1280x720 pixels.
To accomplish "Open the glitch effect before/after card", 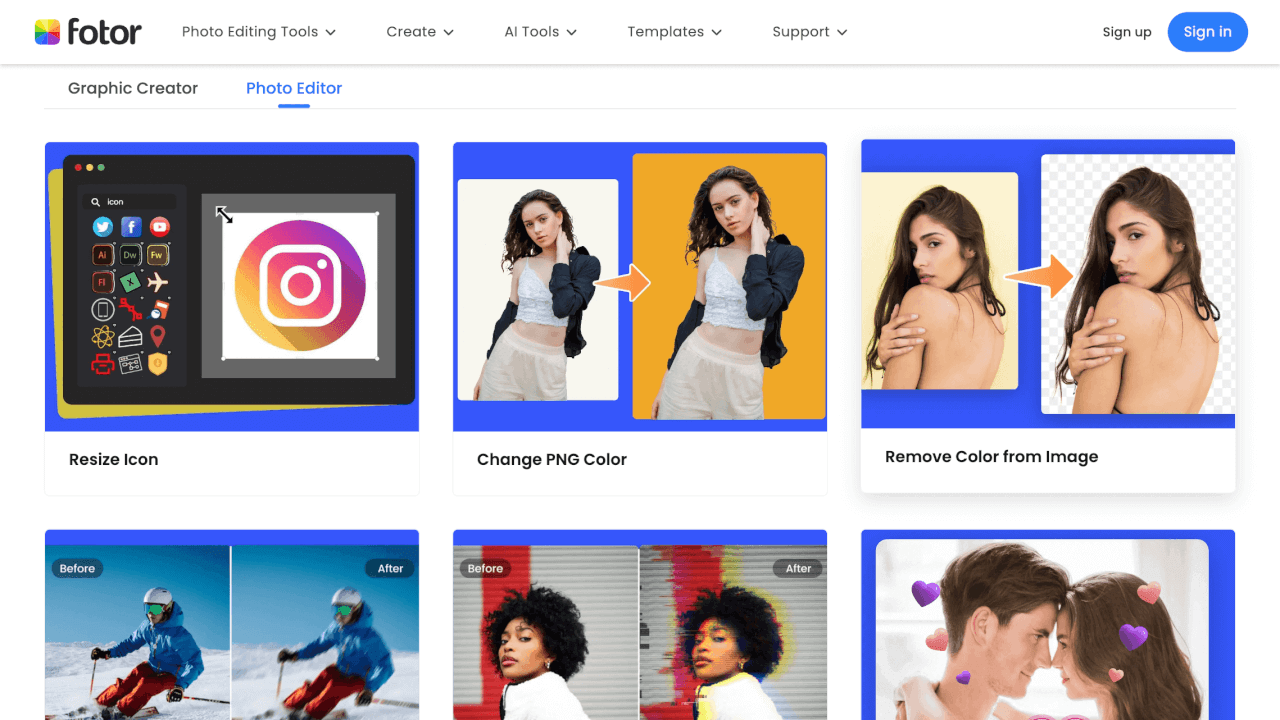I will point(640,625).
